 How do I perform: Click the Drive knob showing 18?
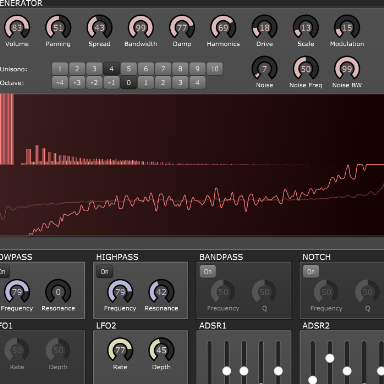point(264,27)
